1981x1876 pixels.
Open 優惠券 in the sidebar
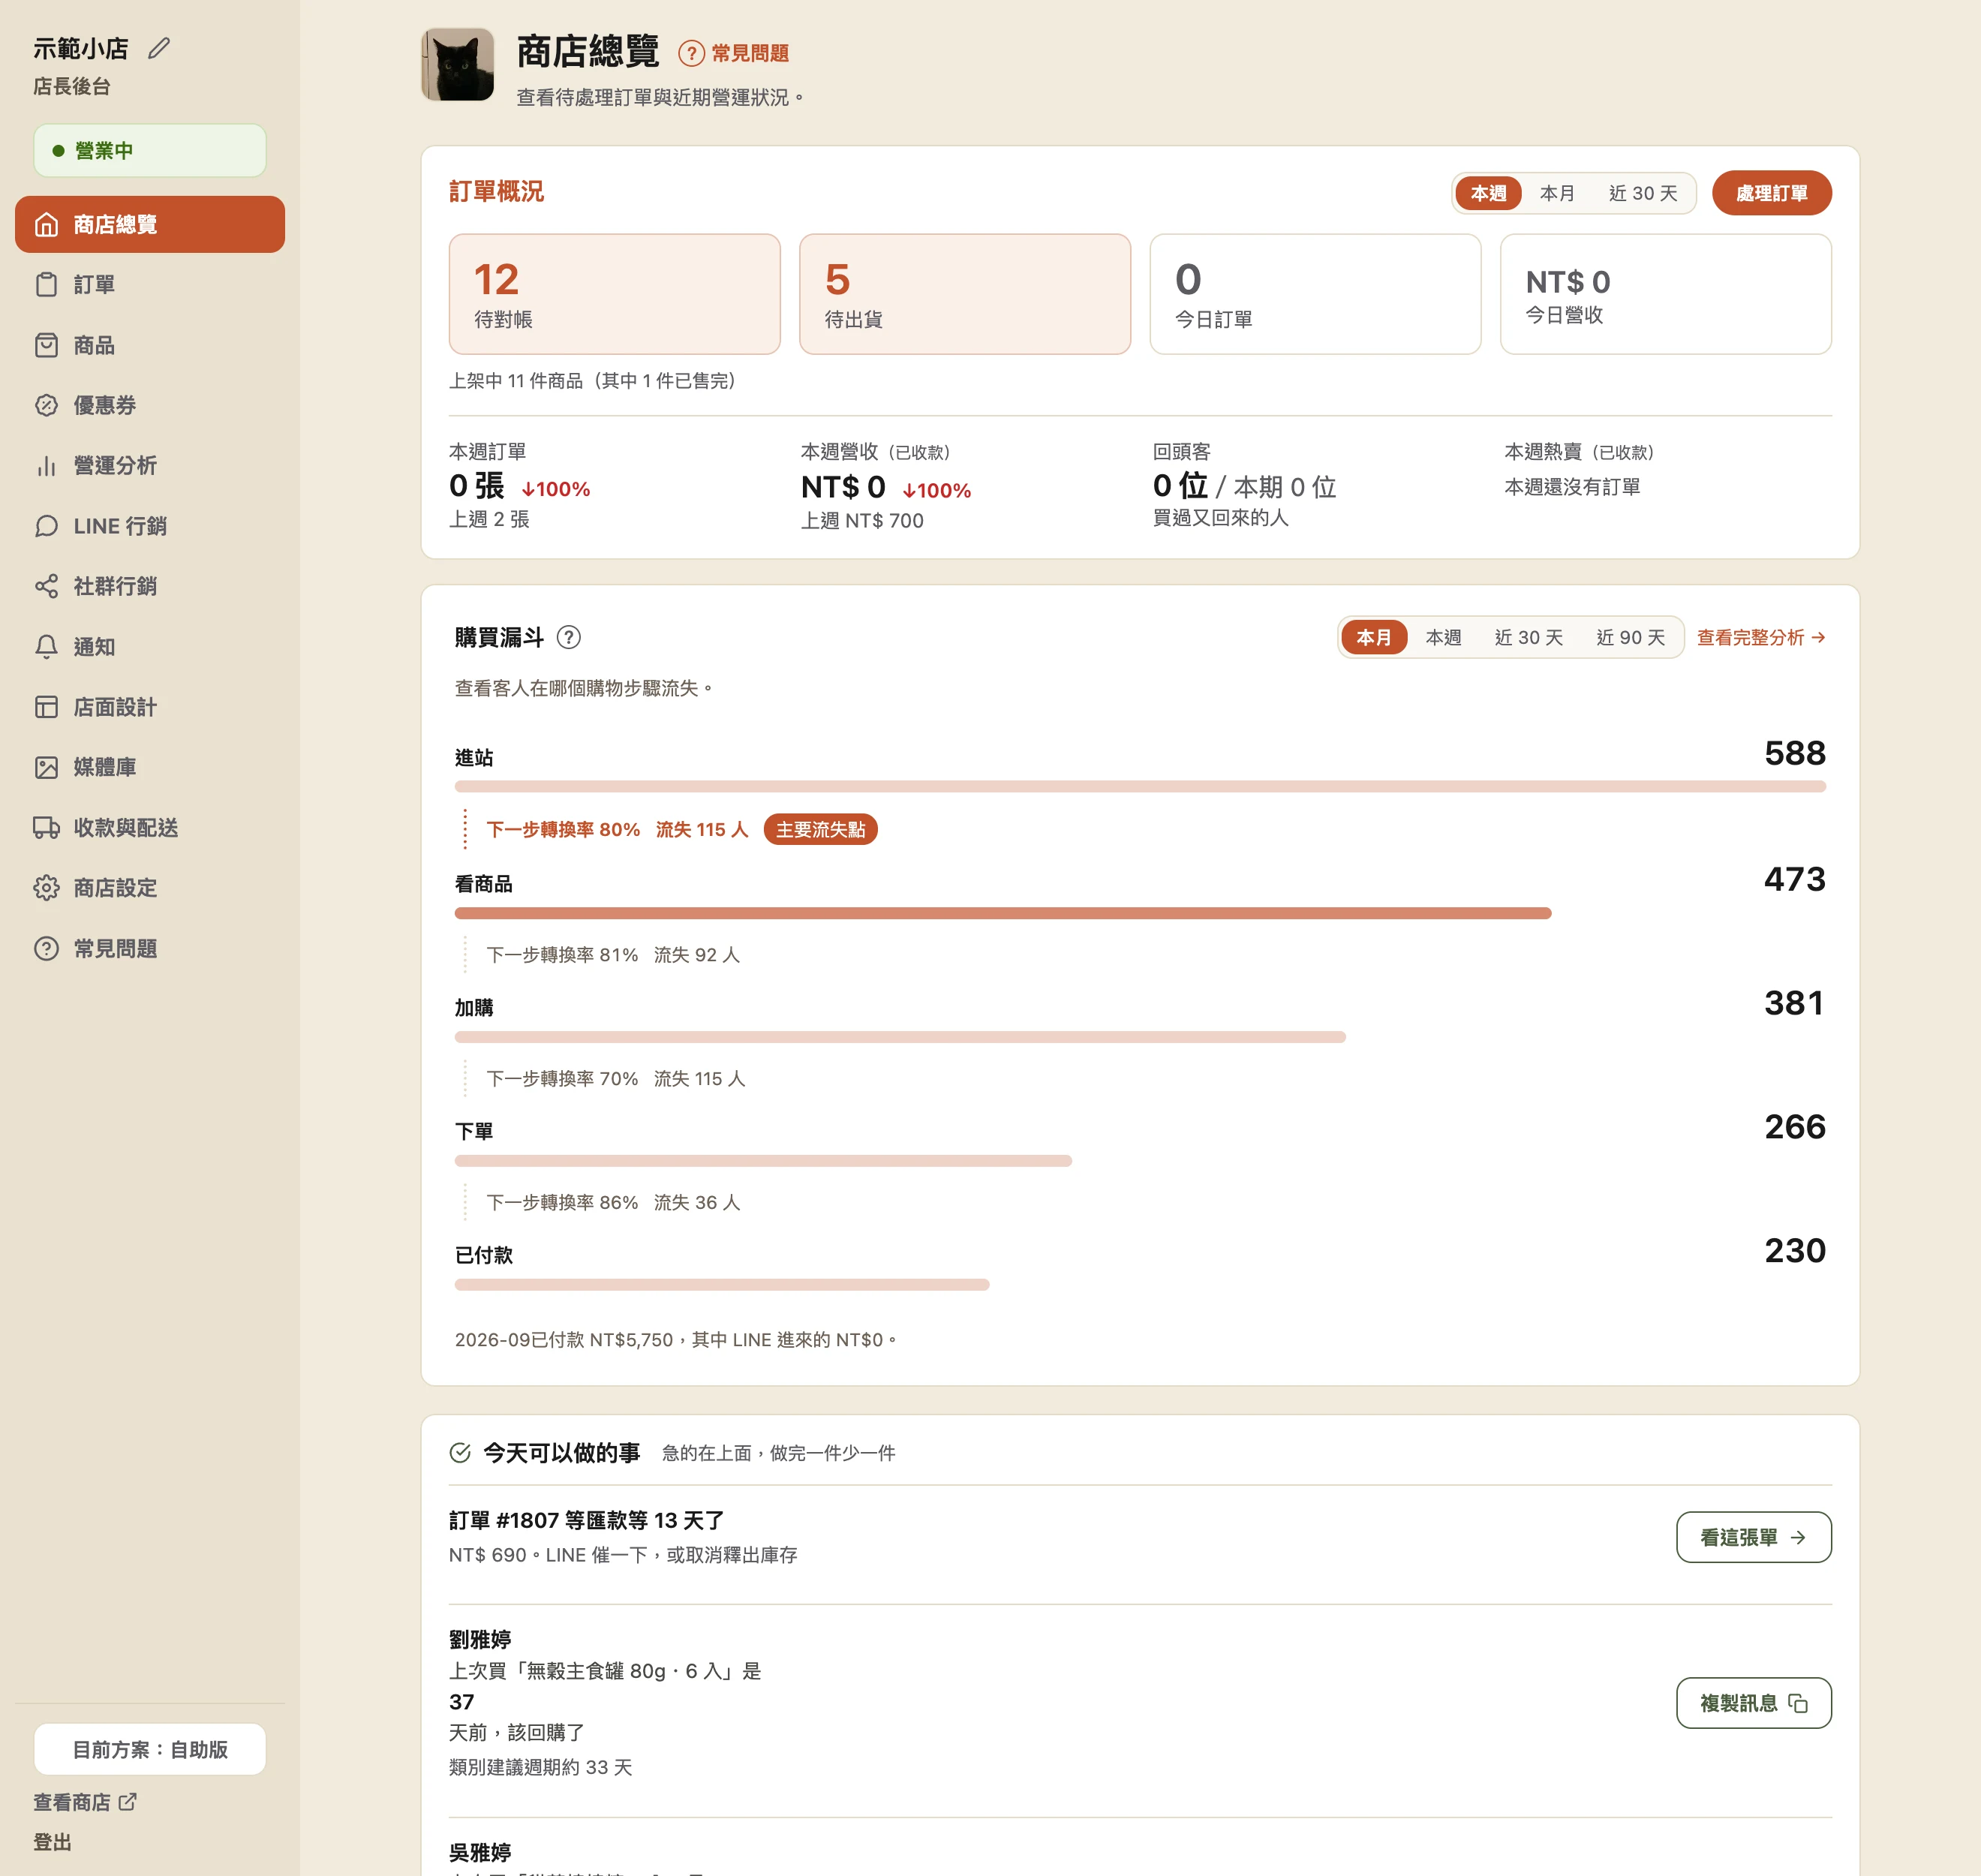[x=150, y=405]
